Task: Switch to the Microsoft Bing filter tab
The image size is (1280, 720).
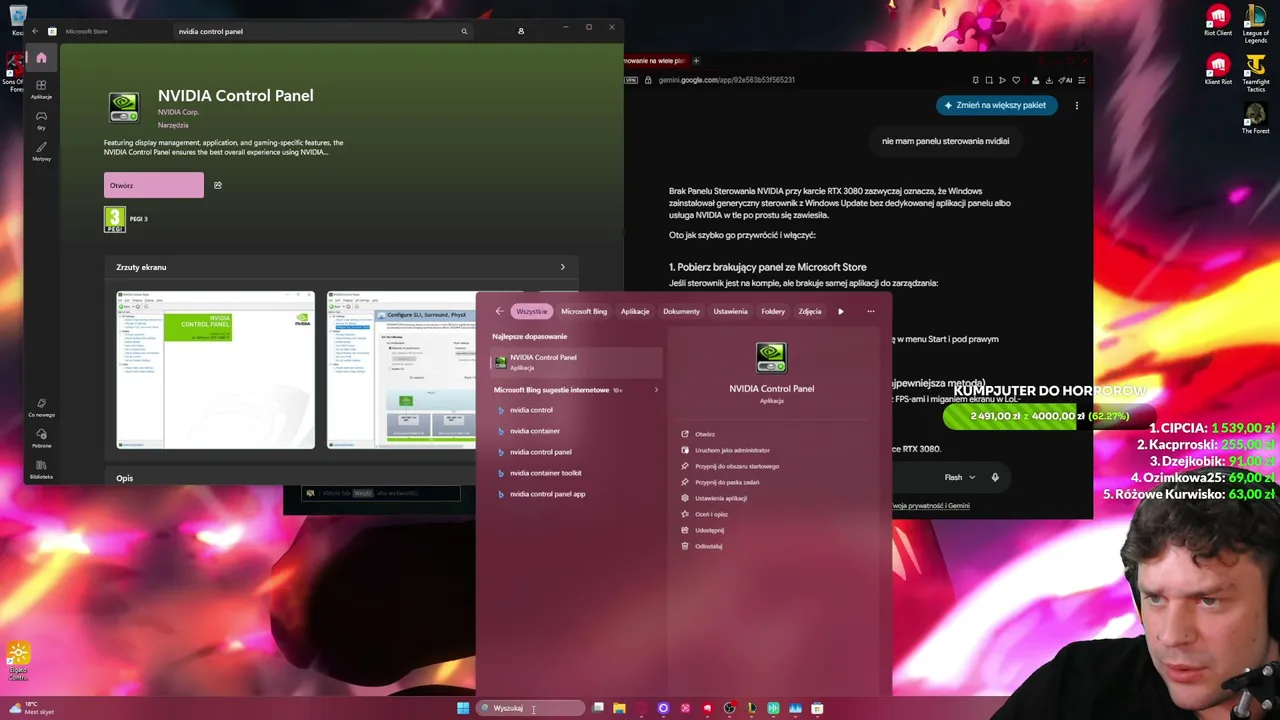Action: click(x=584, y=311)
